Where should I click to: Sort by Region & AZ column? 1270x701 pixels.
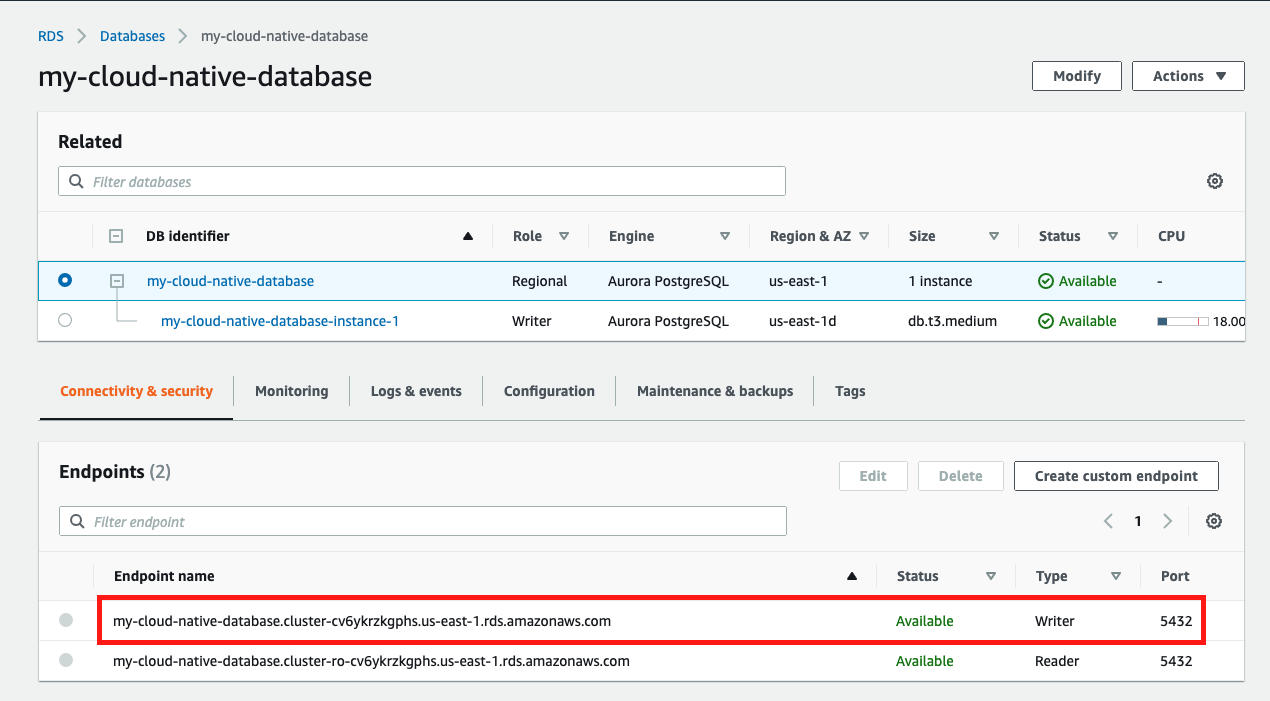[x=864, y=236]
